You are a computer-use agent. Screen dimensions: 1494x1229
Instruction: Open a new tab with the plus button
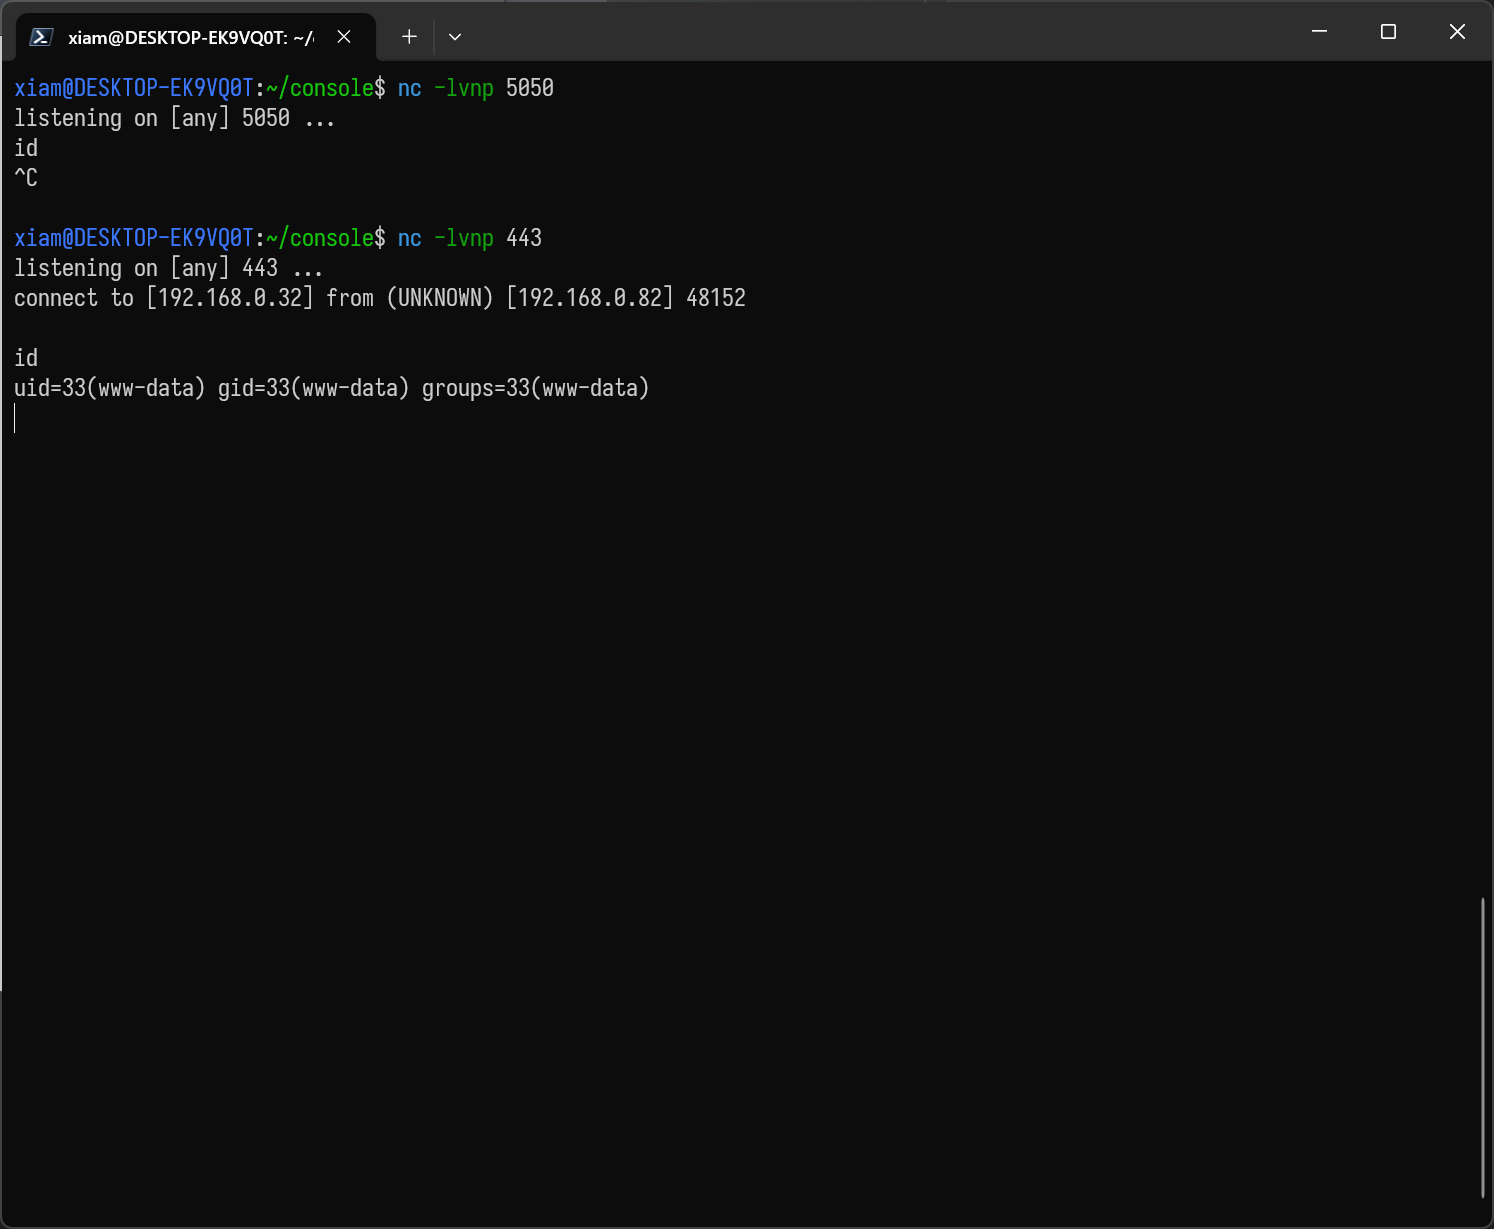(x=409, y=37)
